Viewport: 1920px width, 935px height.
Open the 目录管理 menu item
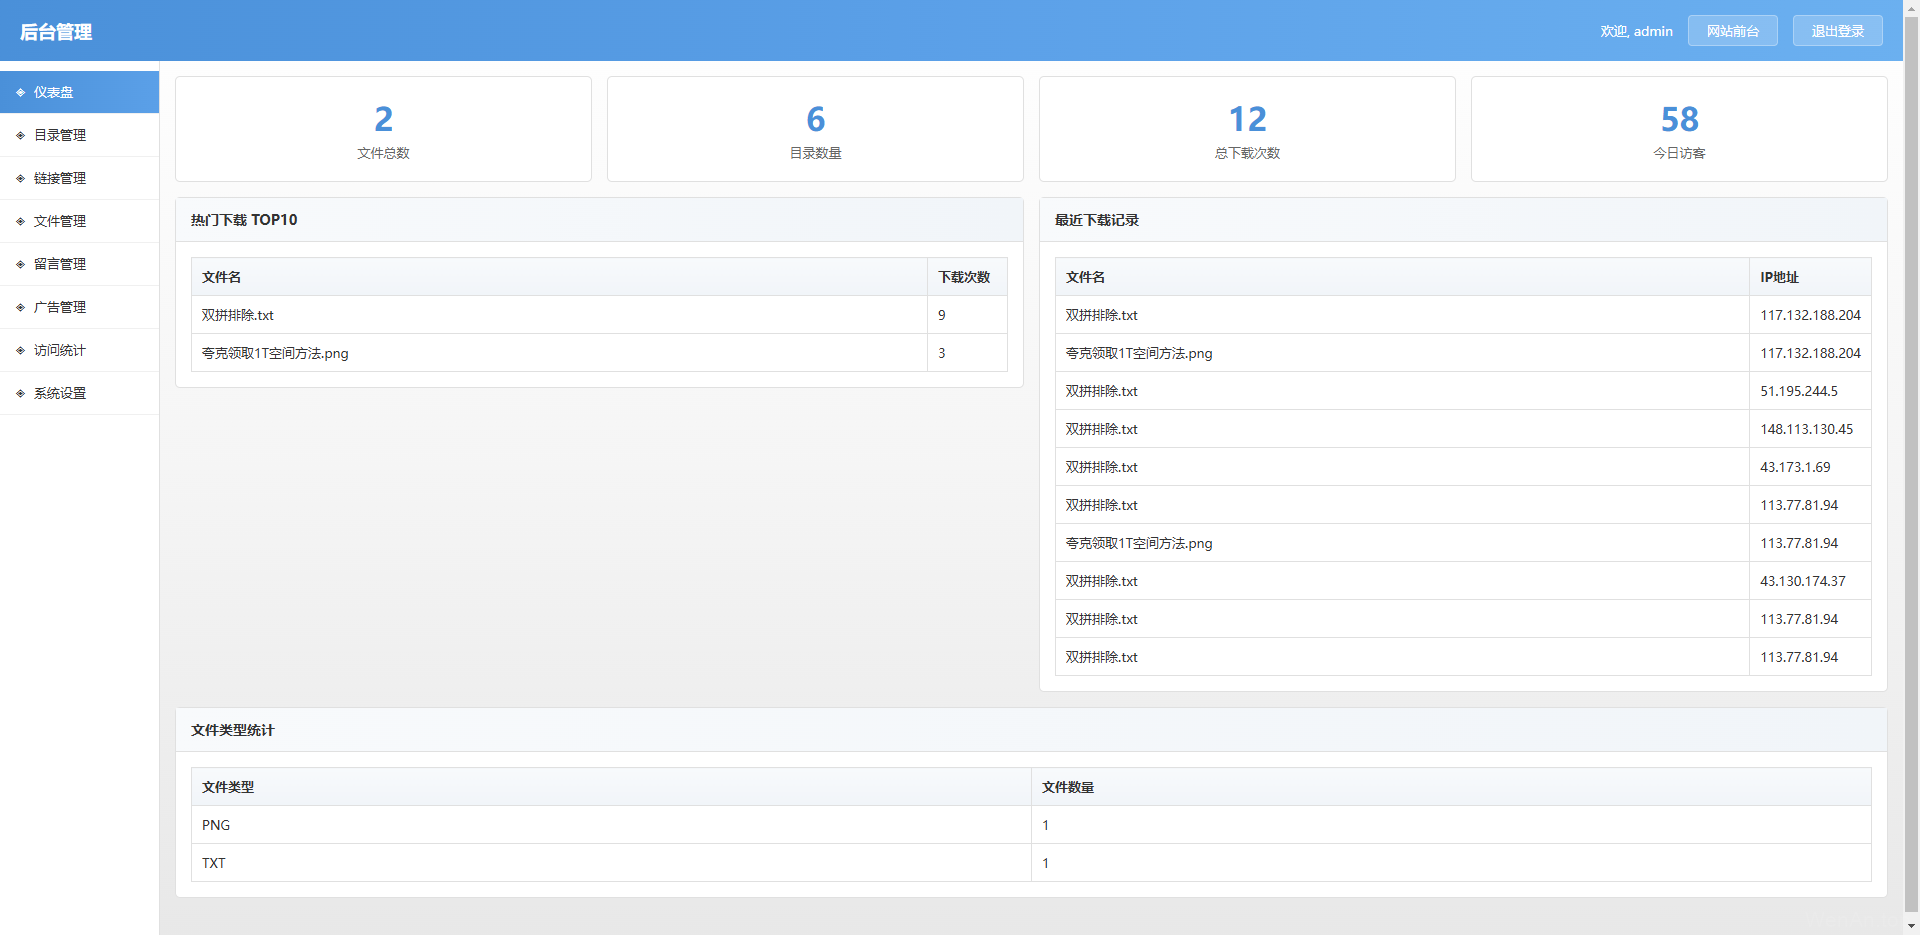click(60, 135)
